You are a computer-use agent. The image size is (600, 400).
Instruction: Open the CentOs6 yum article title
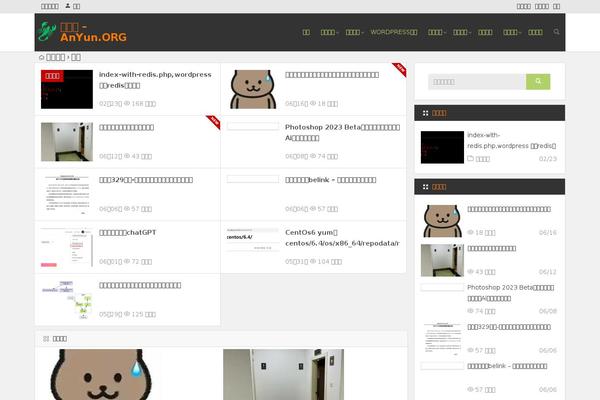click(x=342, y=238)
